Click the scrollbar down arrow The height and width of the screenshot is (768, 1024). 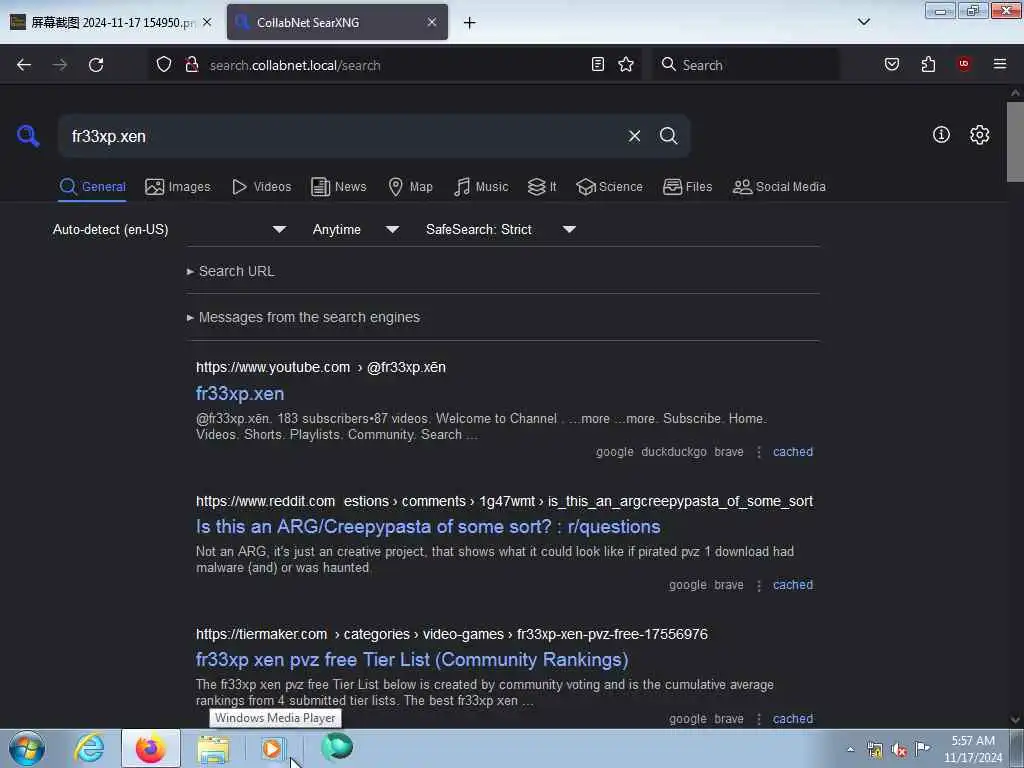pyautogui.click(x=1015, y=720)
